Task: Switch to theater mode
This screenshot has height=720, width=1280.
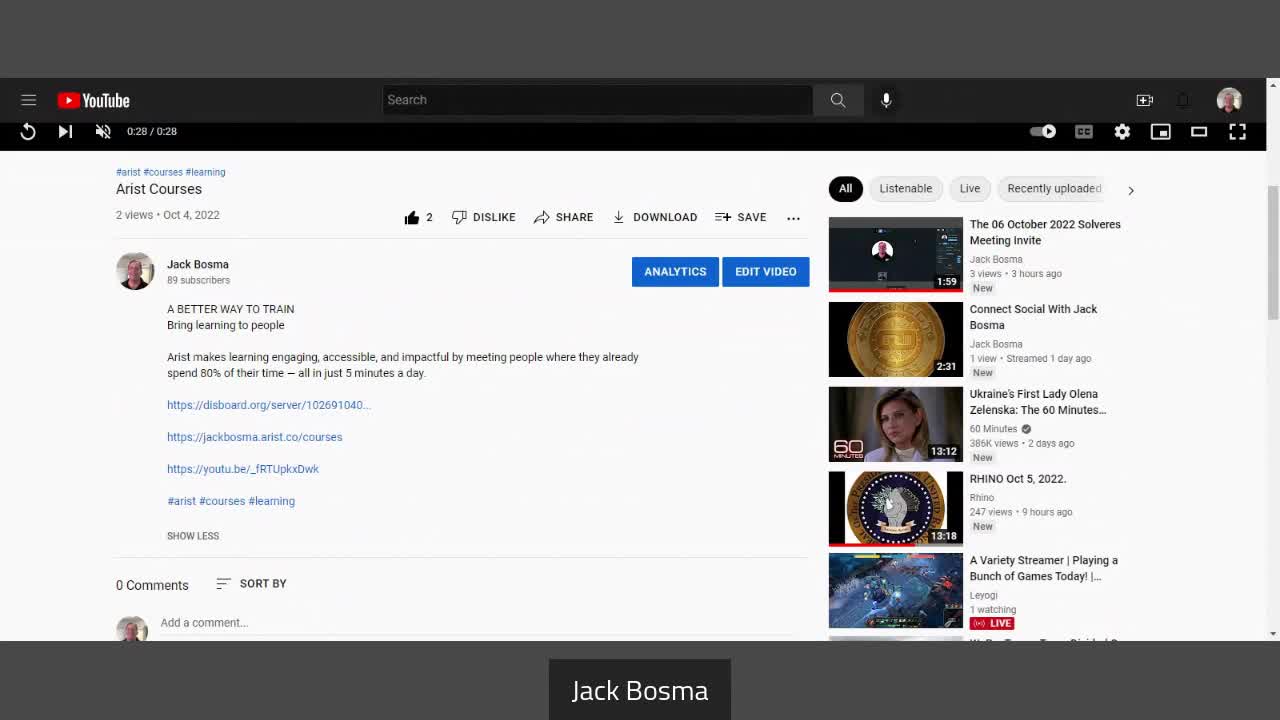Action: click(1199, 131)
